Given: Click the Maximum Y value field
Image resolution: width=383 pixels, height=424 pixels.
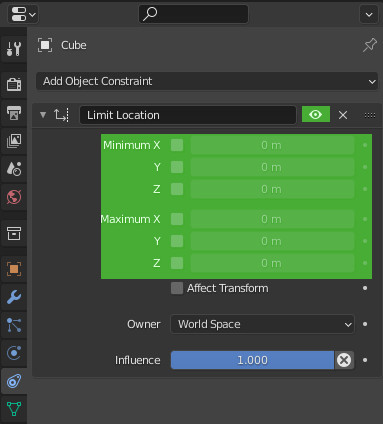Looking at the screenshot, I should [272, 241].
